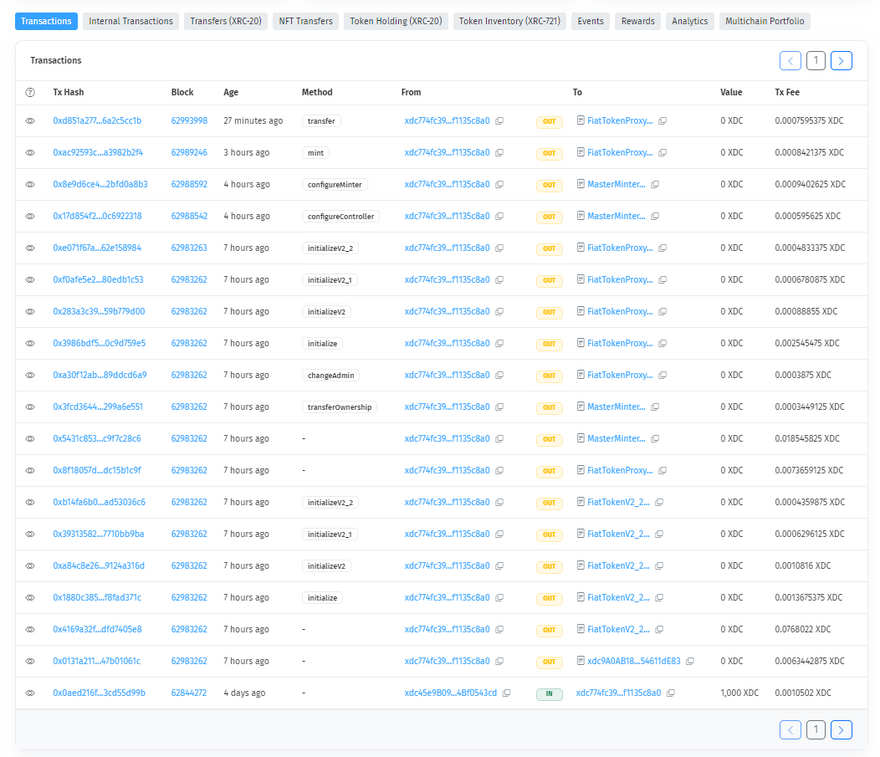Click contract icon beside MasterMinter in configureController row
Screen dimensions: 880x757
point(580,217)
